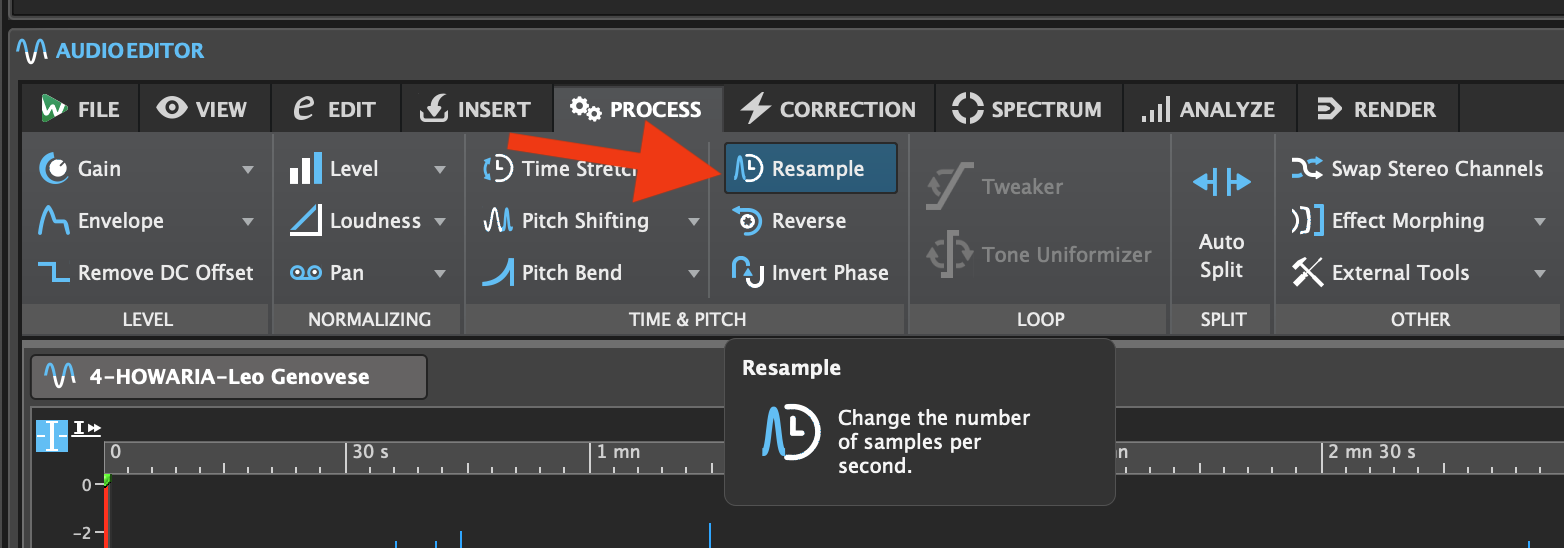Toggle the playback cursor mode icon

(x=87, y=429)
